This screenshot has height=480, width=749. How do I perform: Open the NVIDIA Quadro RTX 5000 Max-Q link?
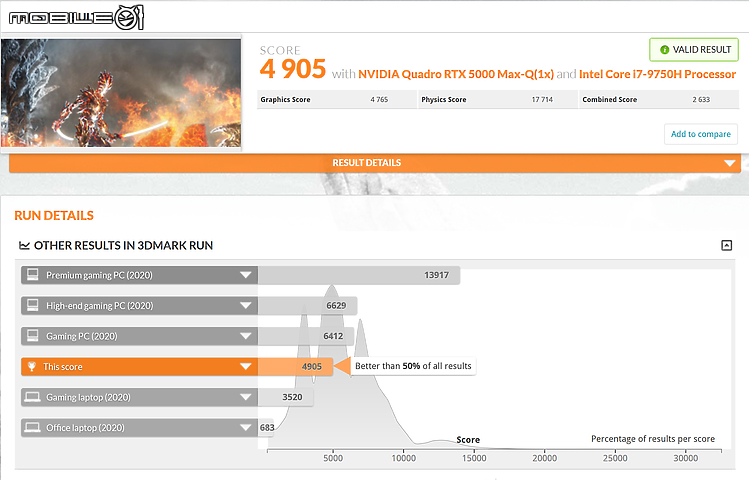[456, 75]
